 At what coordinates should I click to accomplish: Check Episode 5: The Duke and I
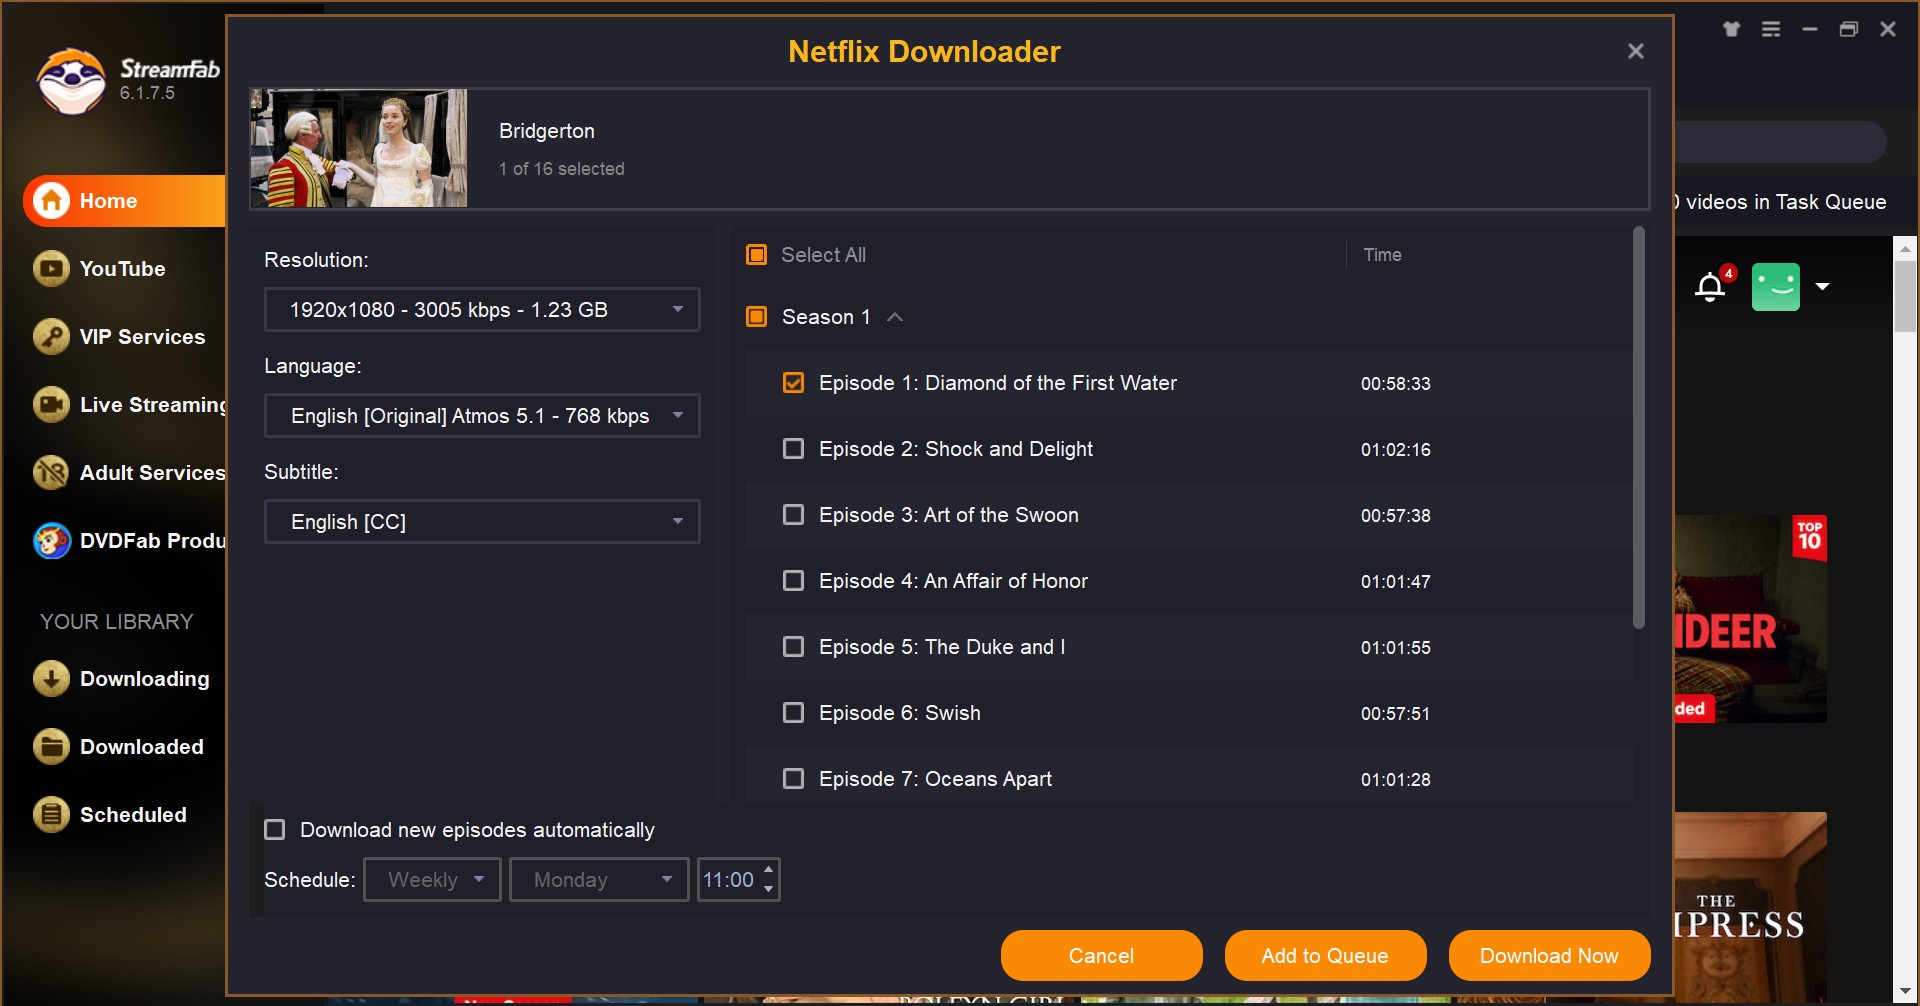[793, 647]
